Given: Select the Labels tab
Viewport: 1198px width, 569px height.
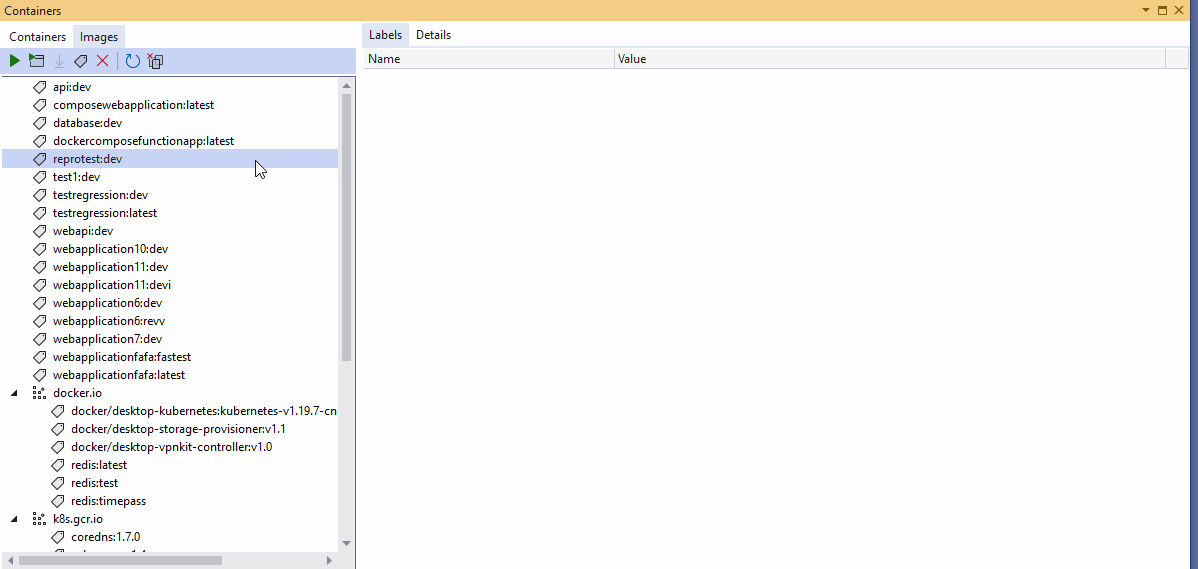Looking at the screenshot, I should 385,35.
